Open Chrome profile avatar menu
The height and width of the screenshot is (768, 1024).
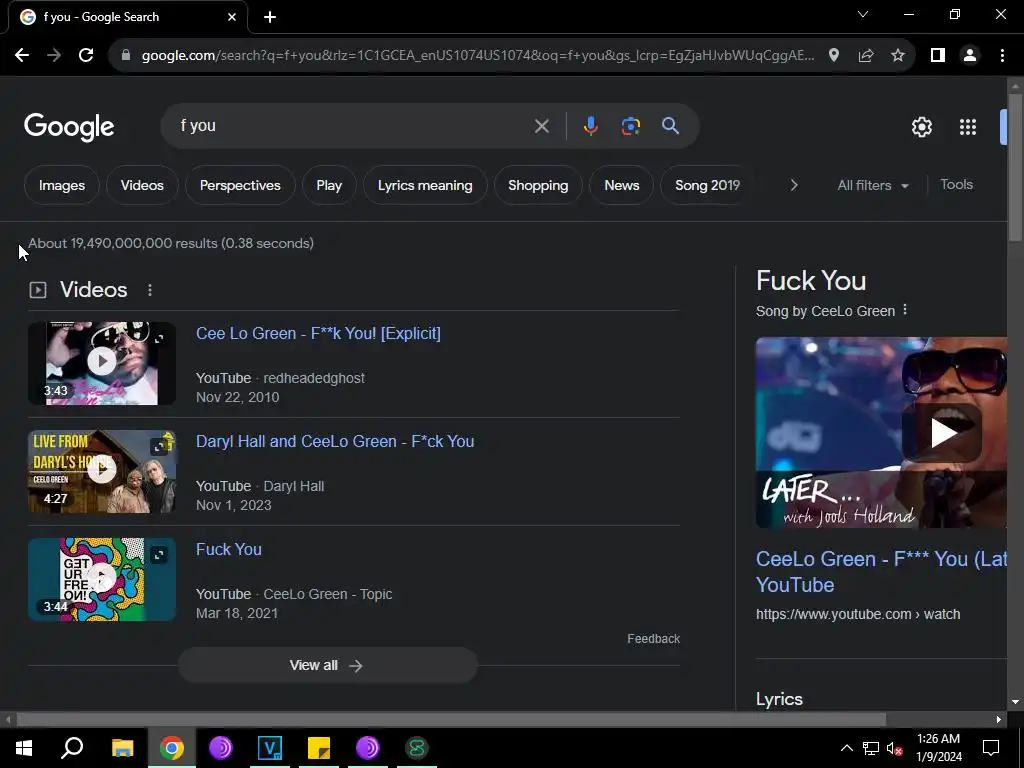[970, 56]
